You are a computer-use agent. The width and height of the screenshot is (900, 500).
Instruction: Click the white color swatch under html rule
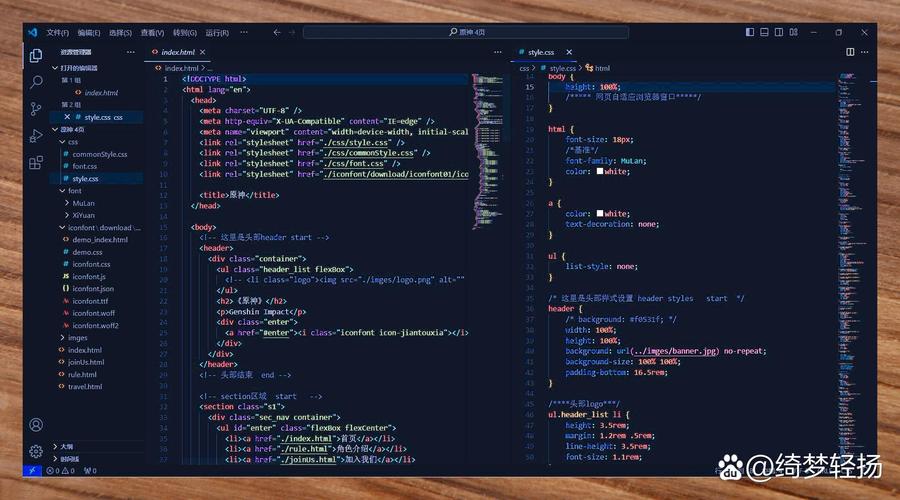pyautogui.click(x=599, y=171)
